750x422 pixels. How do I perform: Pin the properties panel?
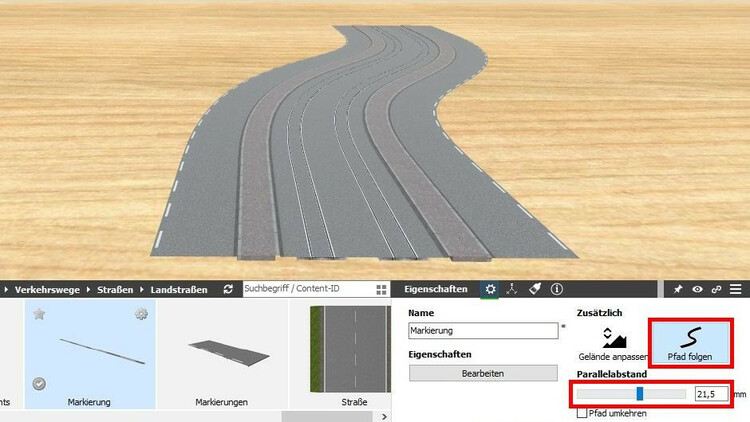coord(678,289)
